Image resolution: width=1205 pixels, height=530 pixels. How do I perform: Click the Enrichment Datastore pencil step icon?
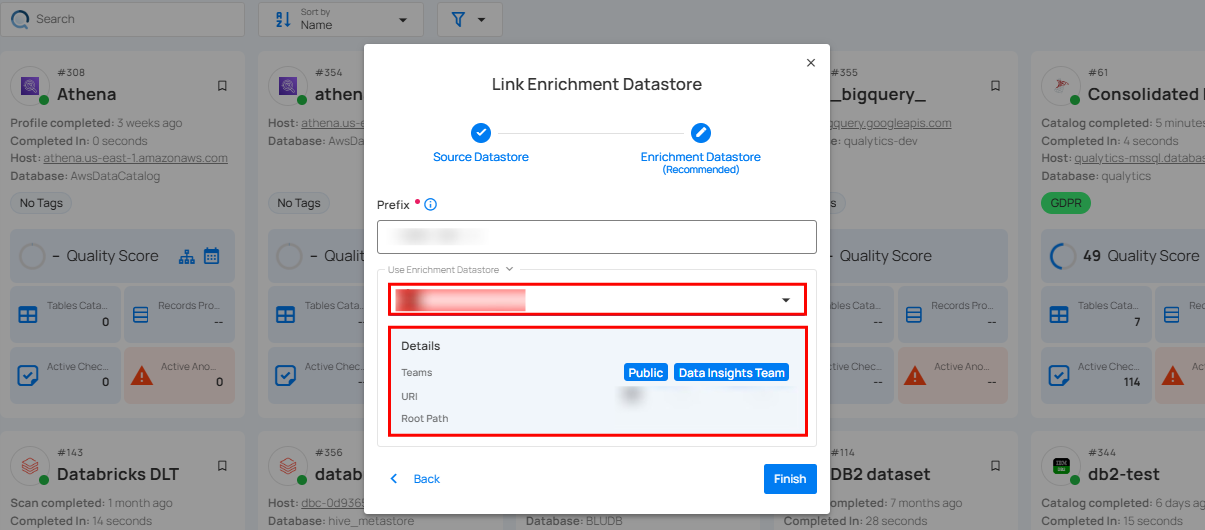701,133
